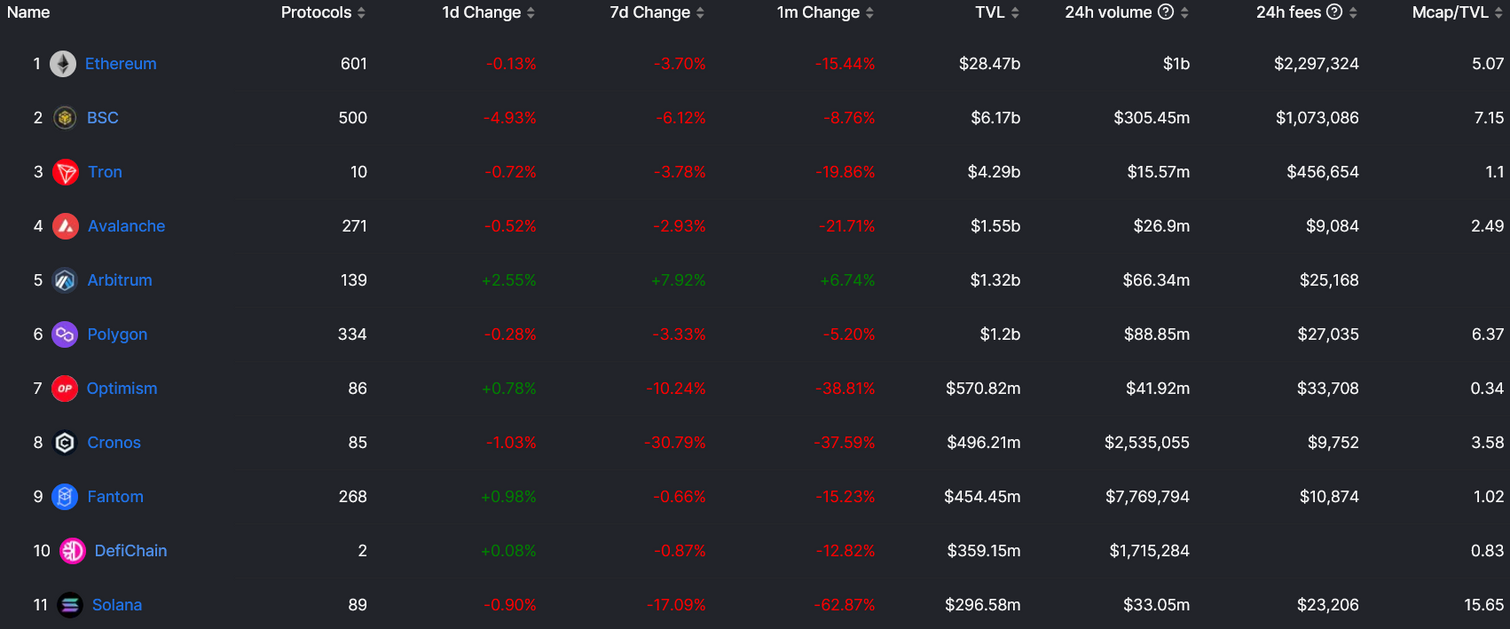Click the 24h volume help icon
1510x629 pixels.
tap(1165, 13)
